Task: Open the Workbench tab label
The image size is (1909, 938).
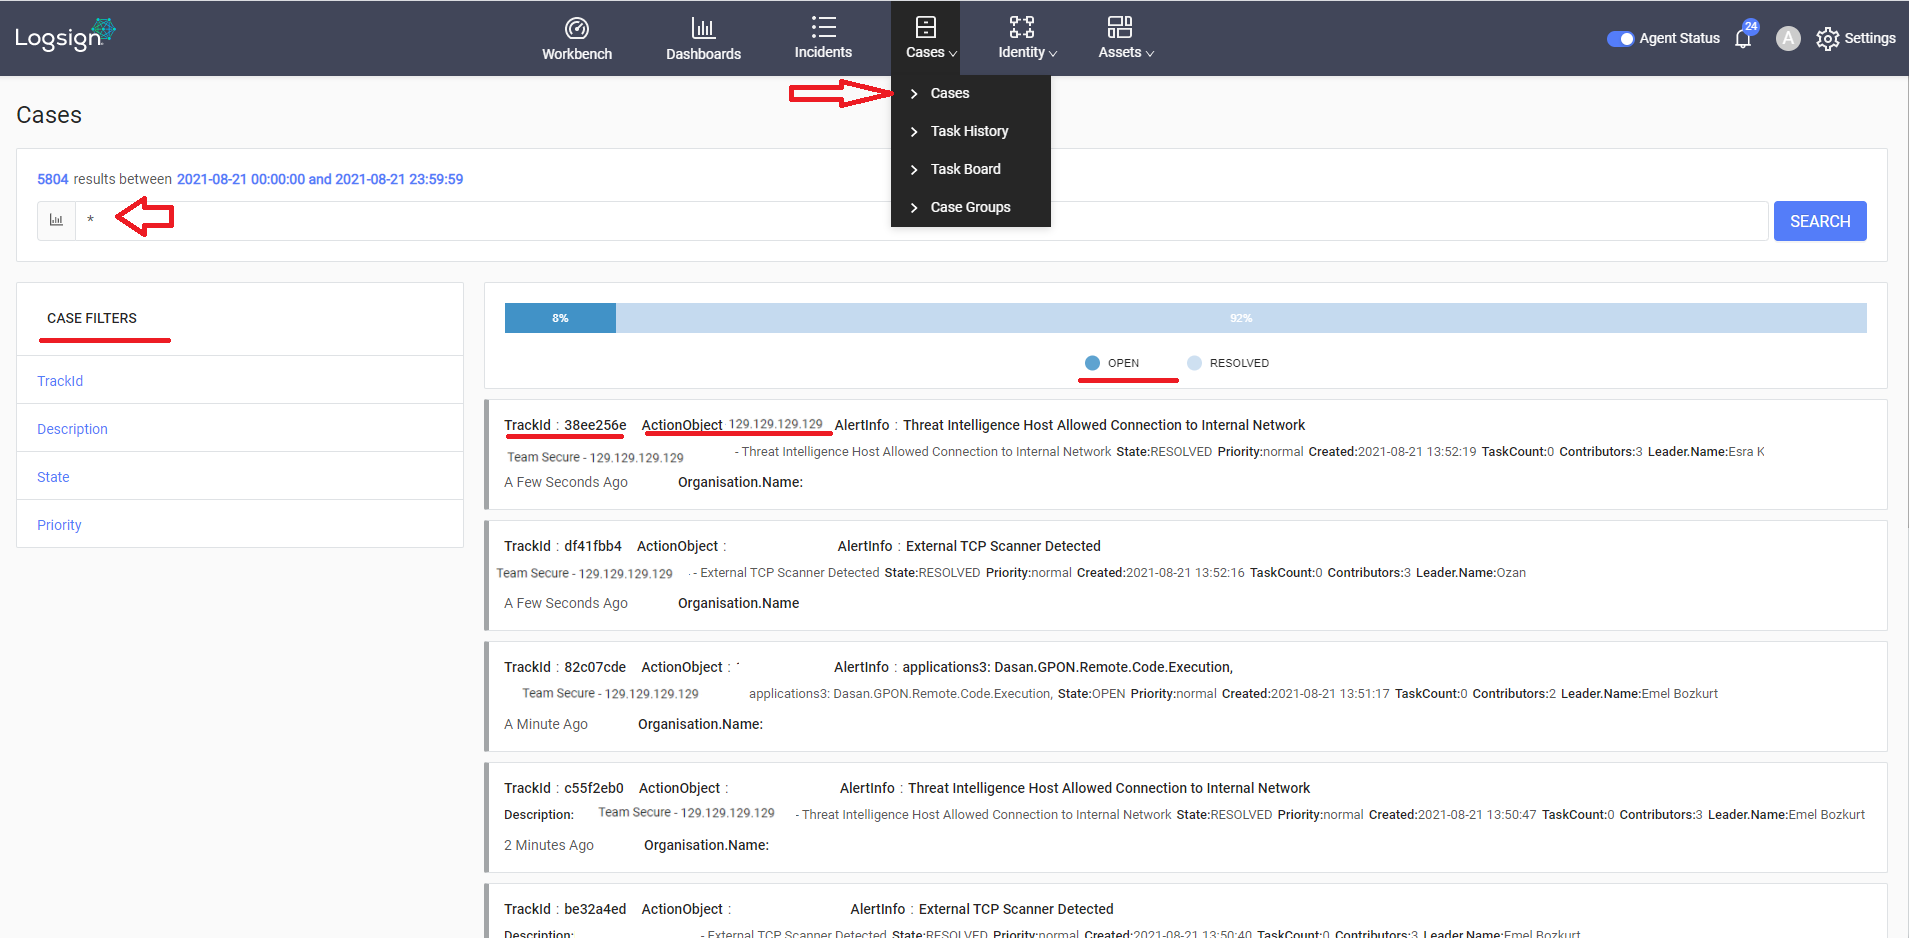Action: pyautogui.click(x=577, y=54)
